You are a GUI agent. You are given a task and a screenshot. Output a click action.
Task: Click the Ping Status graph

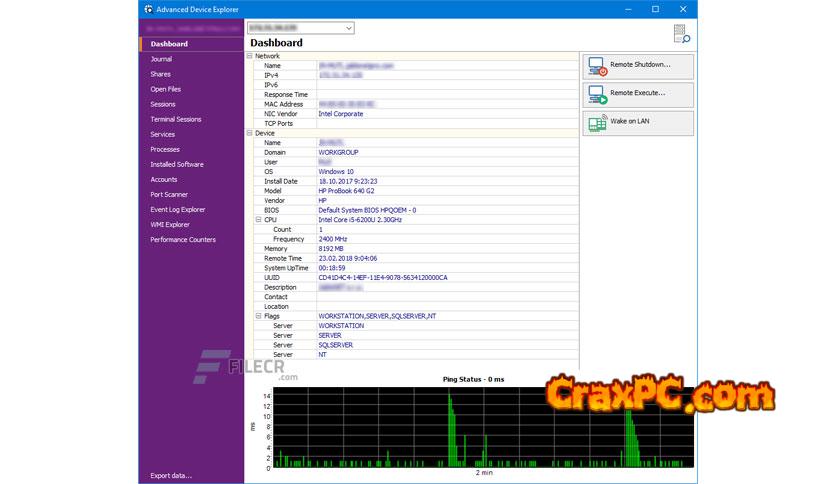(475, 427)
